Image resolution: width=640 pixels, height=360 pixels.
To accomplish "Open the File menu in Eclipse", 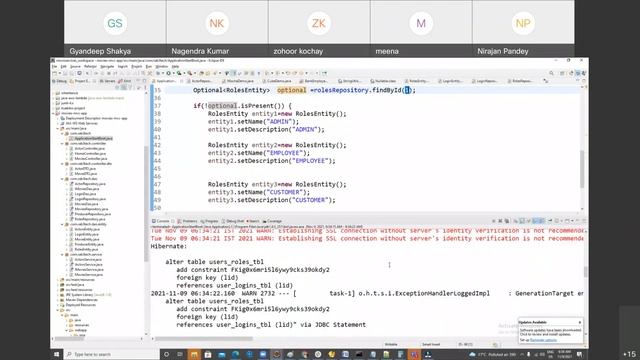I will (54, 67).
